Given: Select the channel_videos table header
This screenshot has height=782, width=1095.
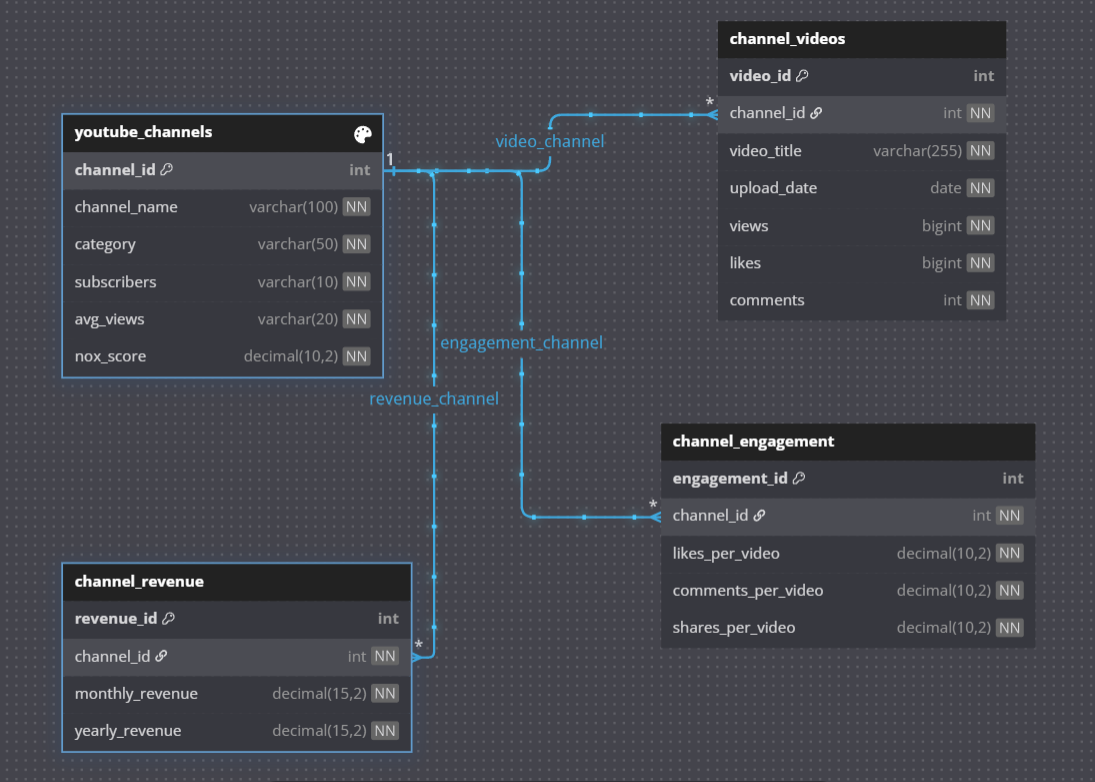Looking at the screenshot, I should point(862,39).
